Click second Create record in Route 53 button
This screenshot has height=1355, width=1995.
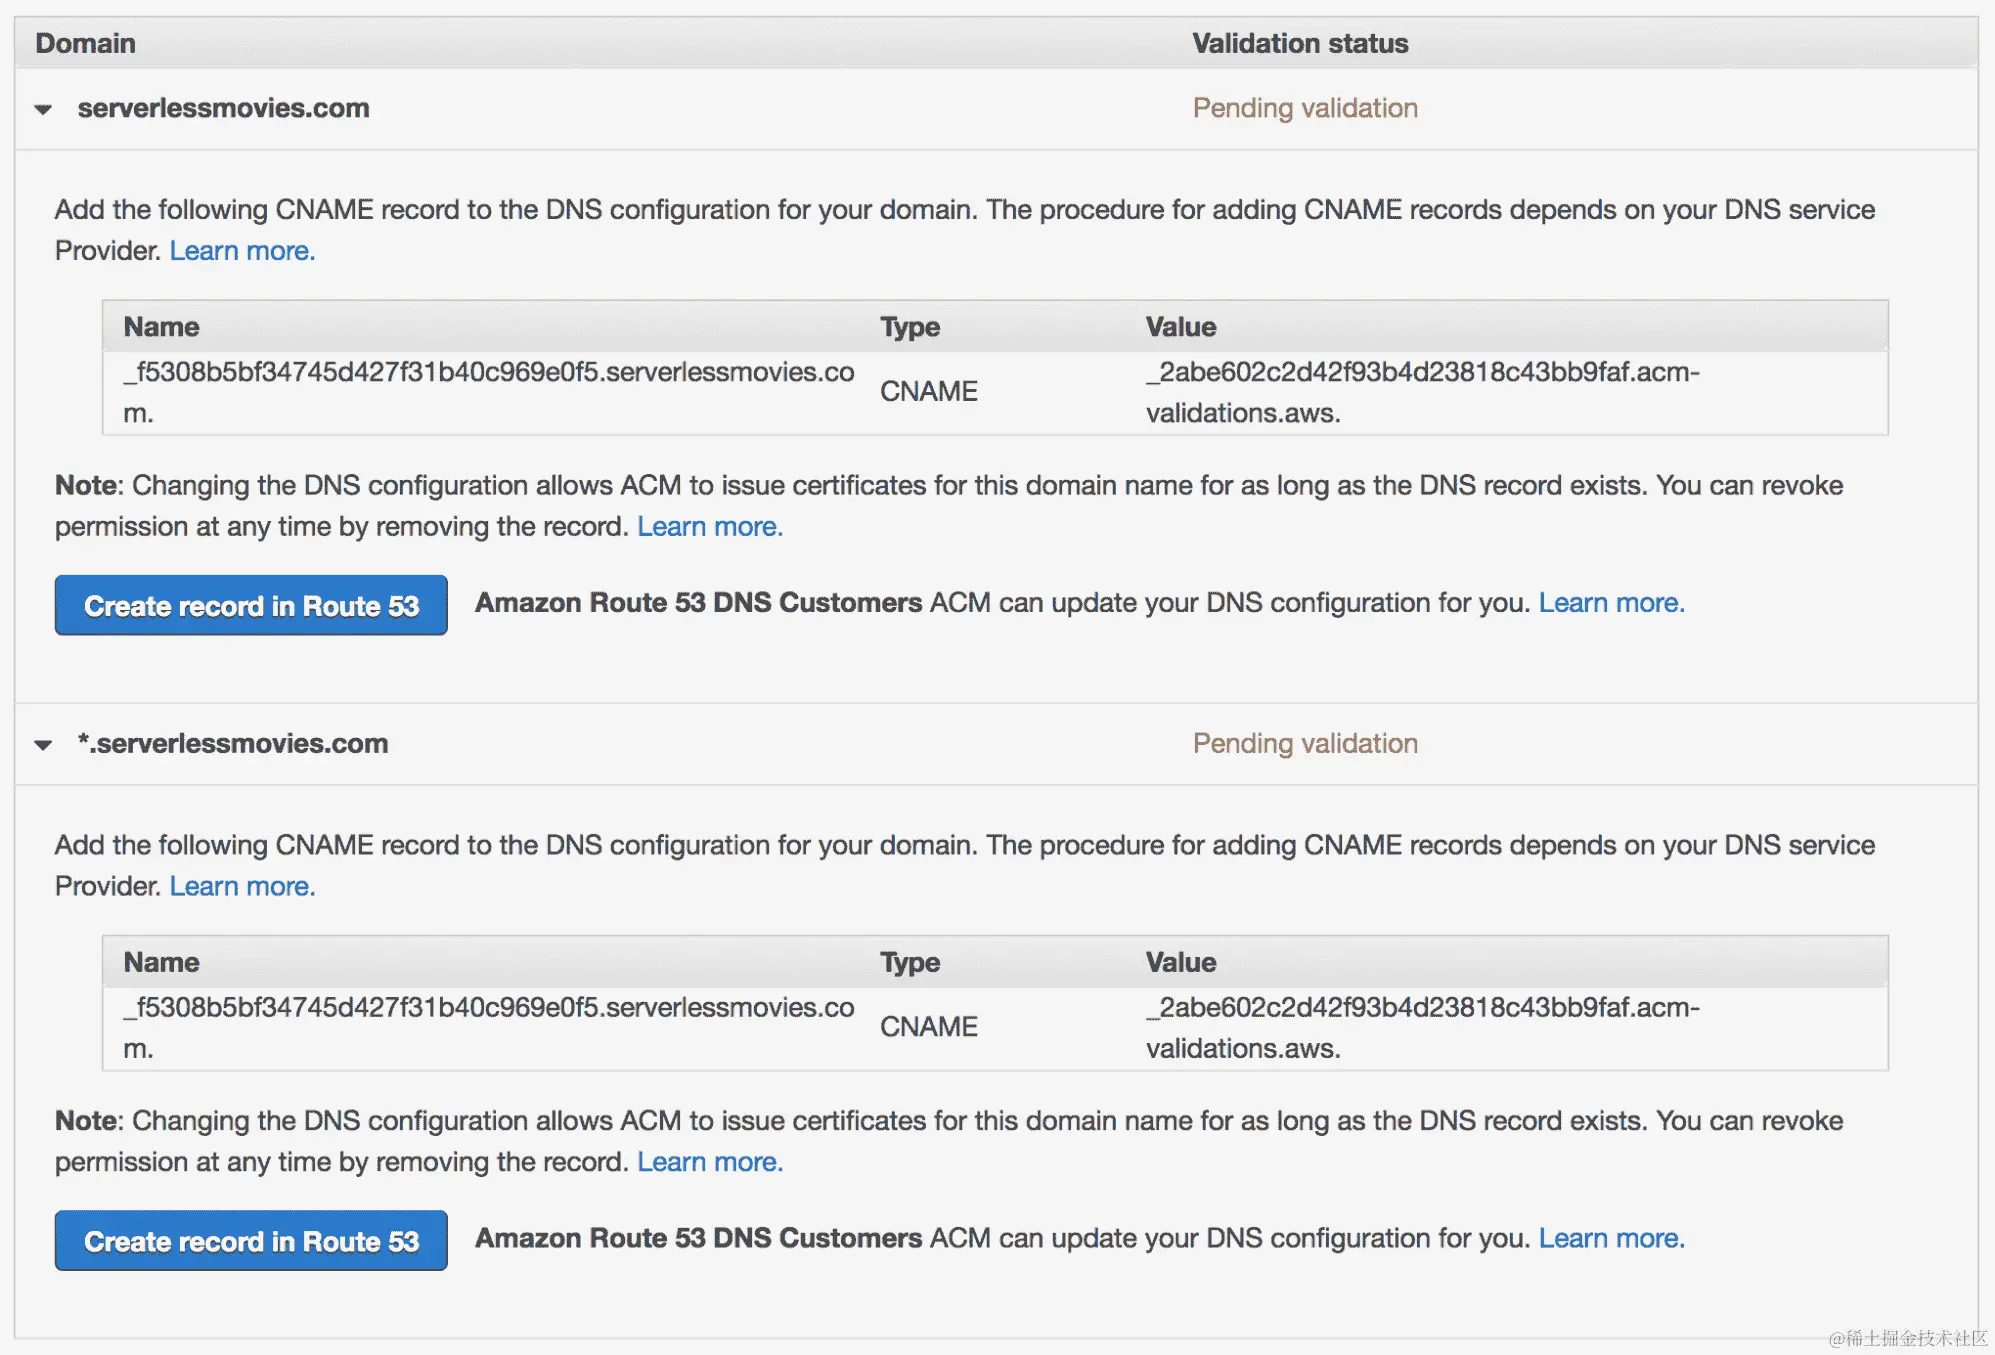pyautogui.click(x=251, y=1240)
